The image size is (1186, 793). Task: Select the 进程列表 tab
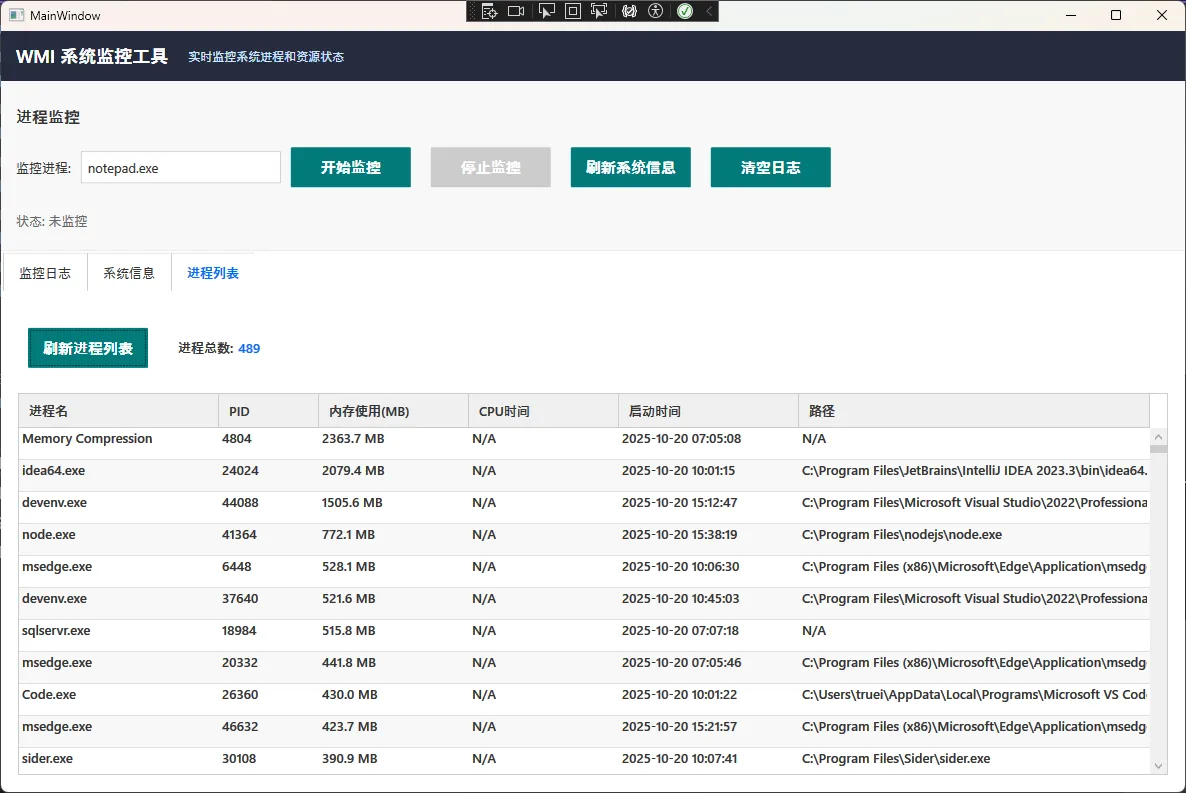tap(213, 273)
